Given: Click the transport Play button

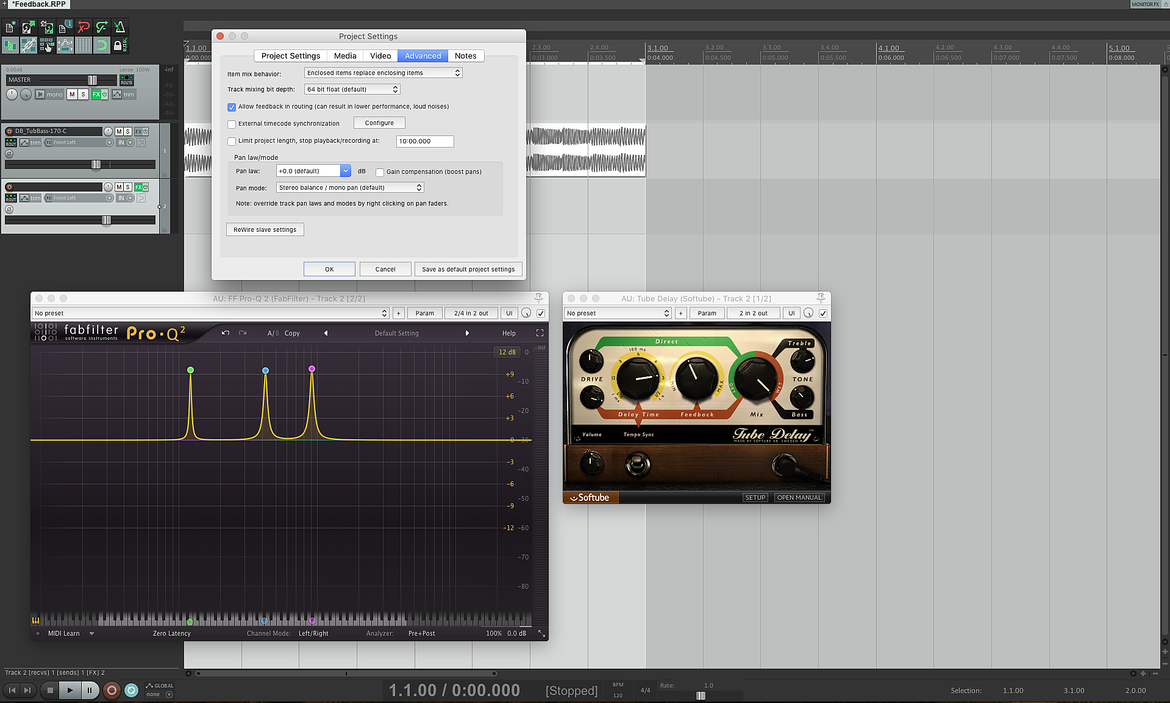Looking at the screenshot, I should point(69,690).
